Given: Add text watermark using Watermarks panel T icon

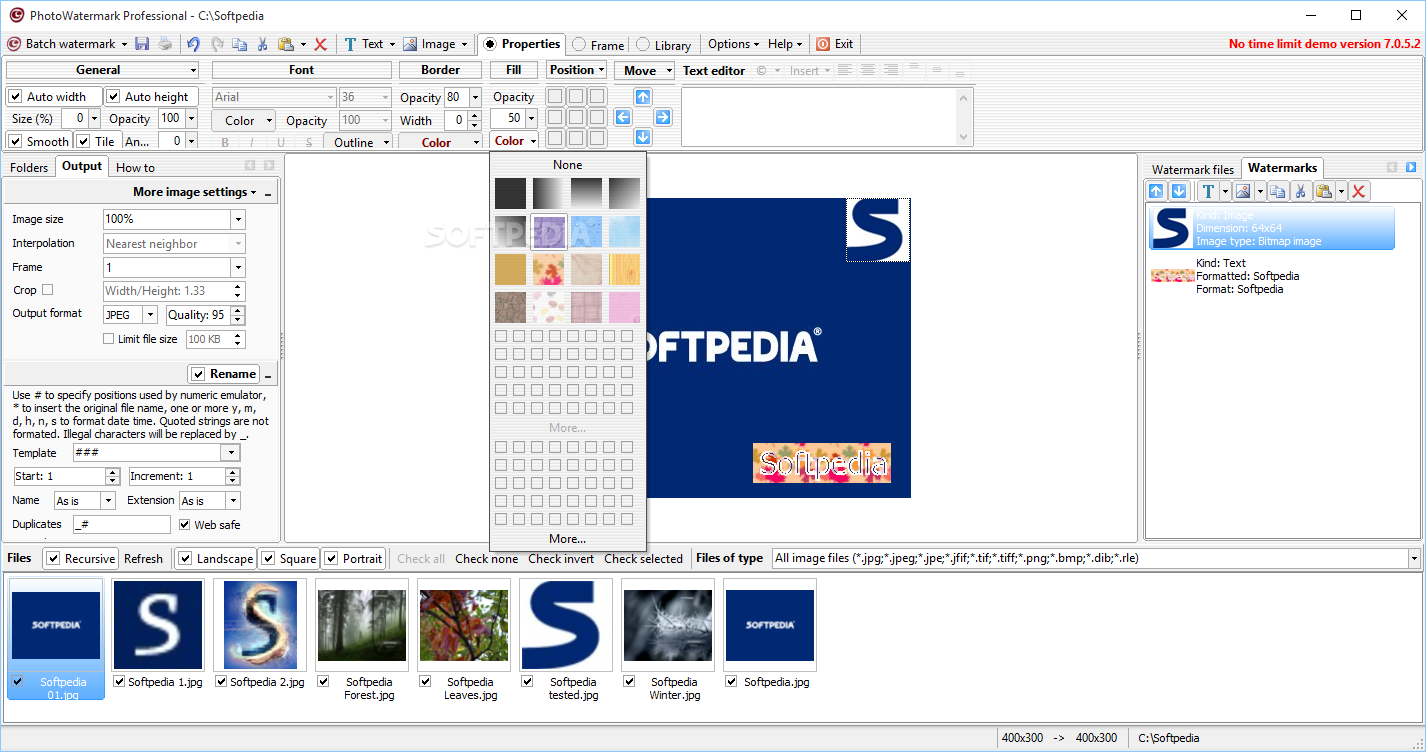Looking at the screenshot, I should (x=1208, y=191).
